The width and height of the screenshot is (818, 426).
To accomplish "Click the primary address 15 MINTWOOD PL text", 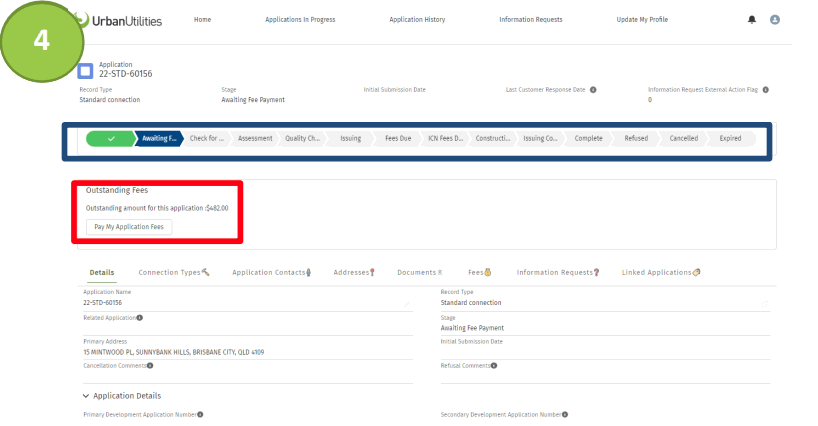I will click(174, 352).
